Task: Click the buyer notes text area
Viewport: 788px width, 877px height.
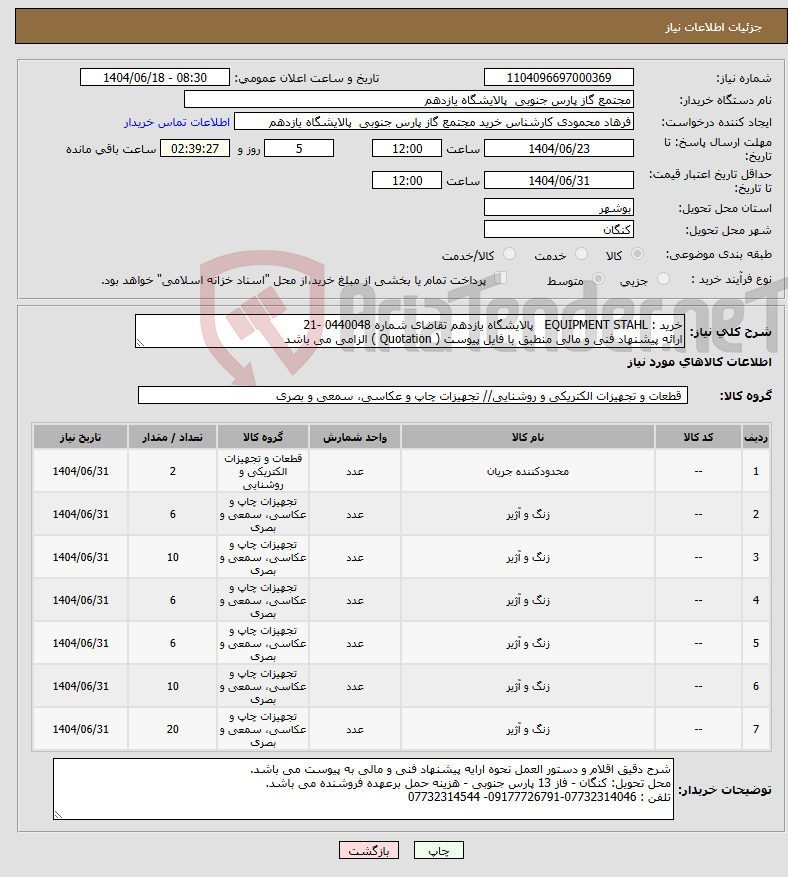Action: coord(364,789)
